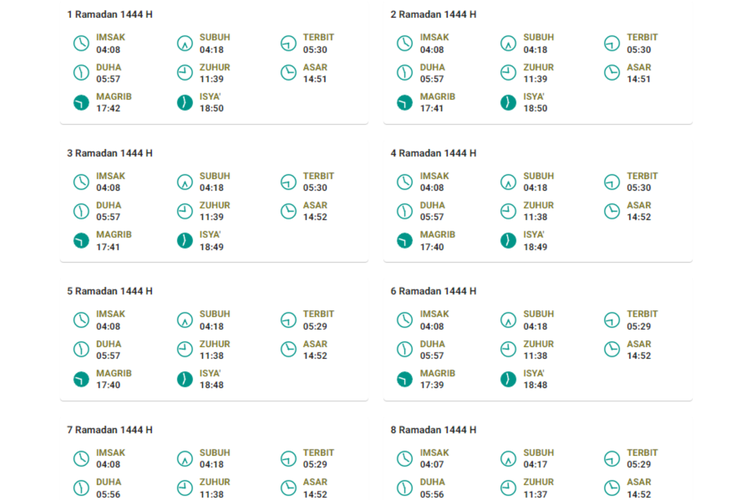This screenshot has height=500, width=750.
Task: Click the Asar time 14:52 for 5 Ramadan
Action: point(315,356)
